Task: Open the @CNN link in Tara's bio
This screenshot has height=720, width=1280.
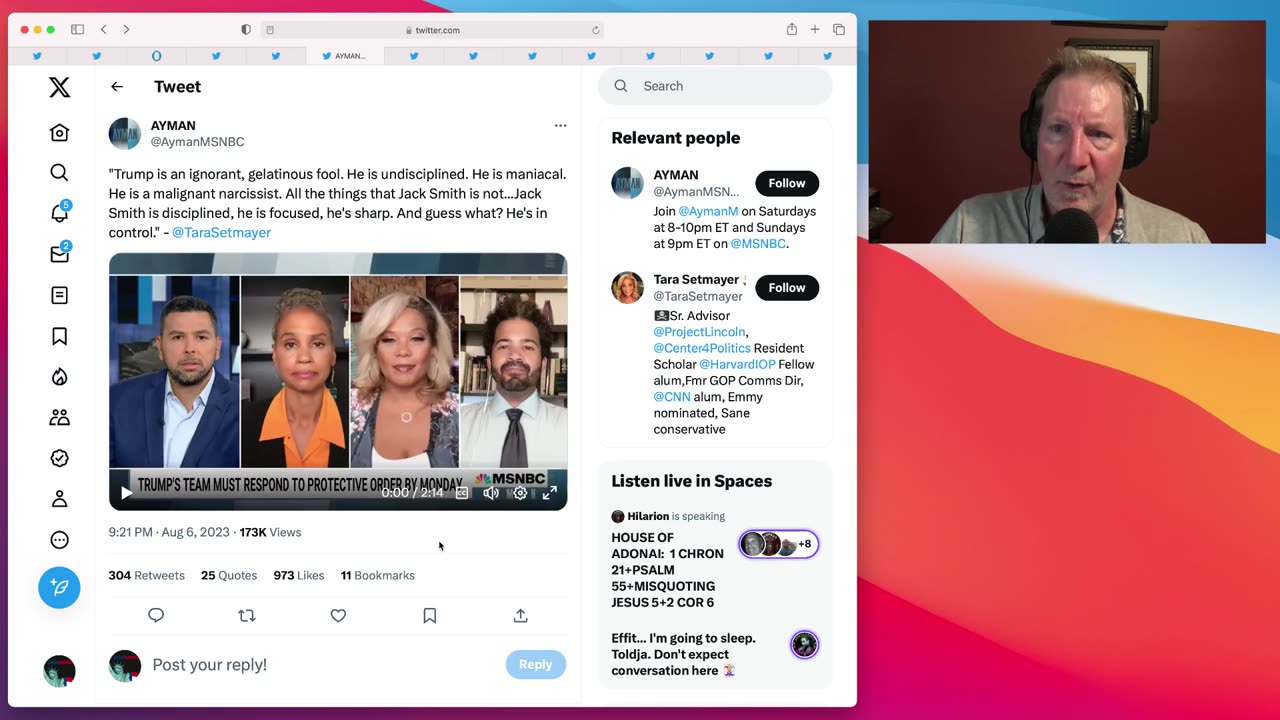Action: [672, 397]
